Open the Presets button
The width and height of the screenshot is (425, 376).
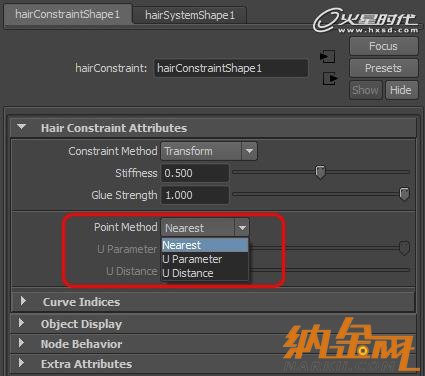[383, 68]
